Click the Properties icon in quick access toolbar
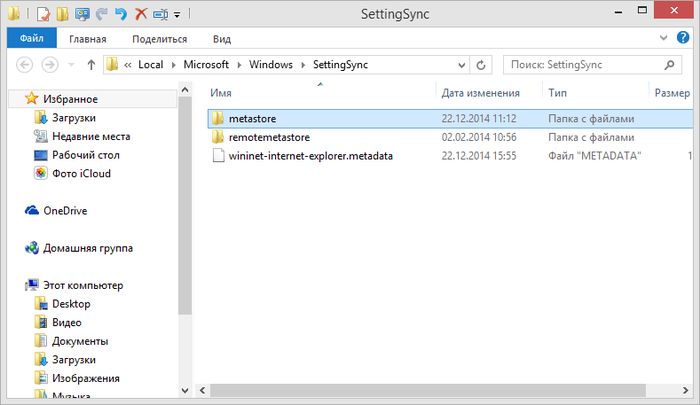 click(x=44, y=15)
